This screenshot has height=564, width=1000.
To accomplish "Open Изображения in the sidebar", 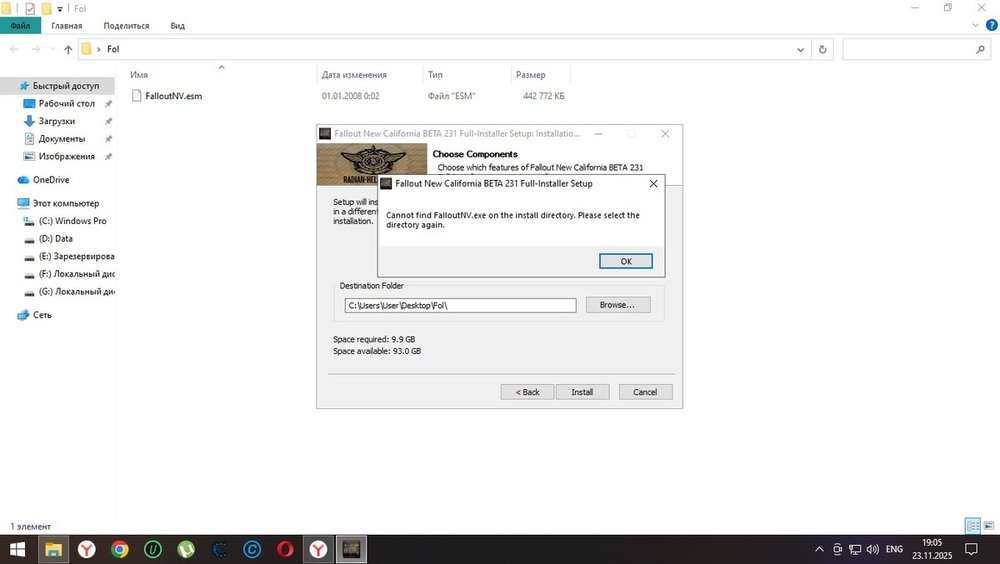I will 66,156.
